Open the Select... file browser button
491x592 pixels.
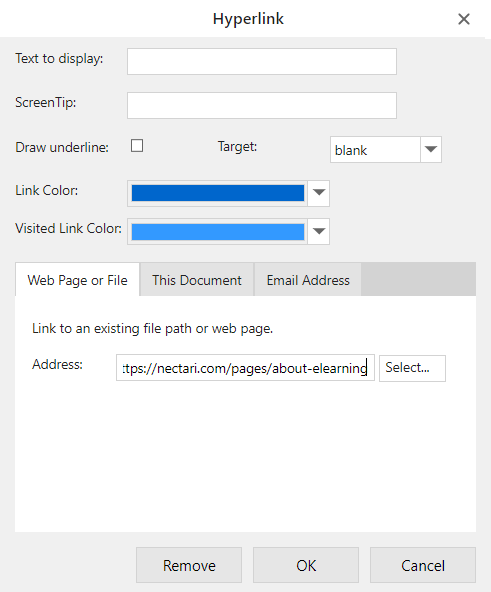pyautogui.click(x=412, y=368)
